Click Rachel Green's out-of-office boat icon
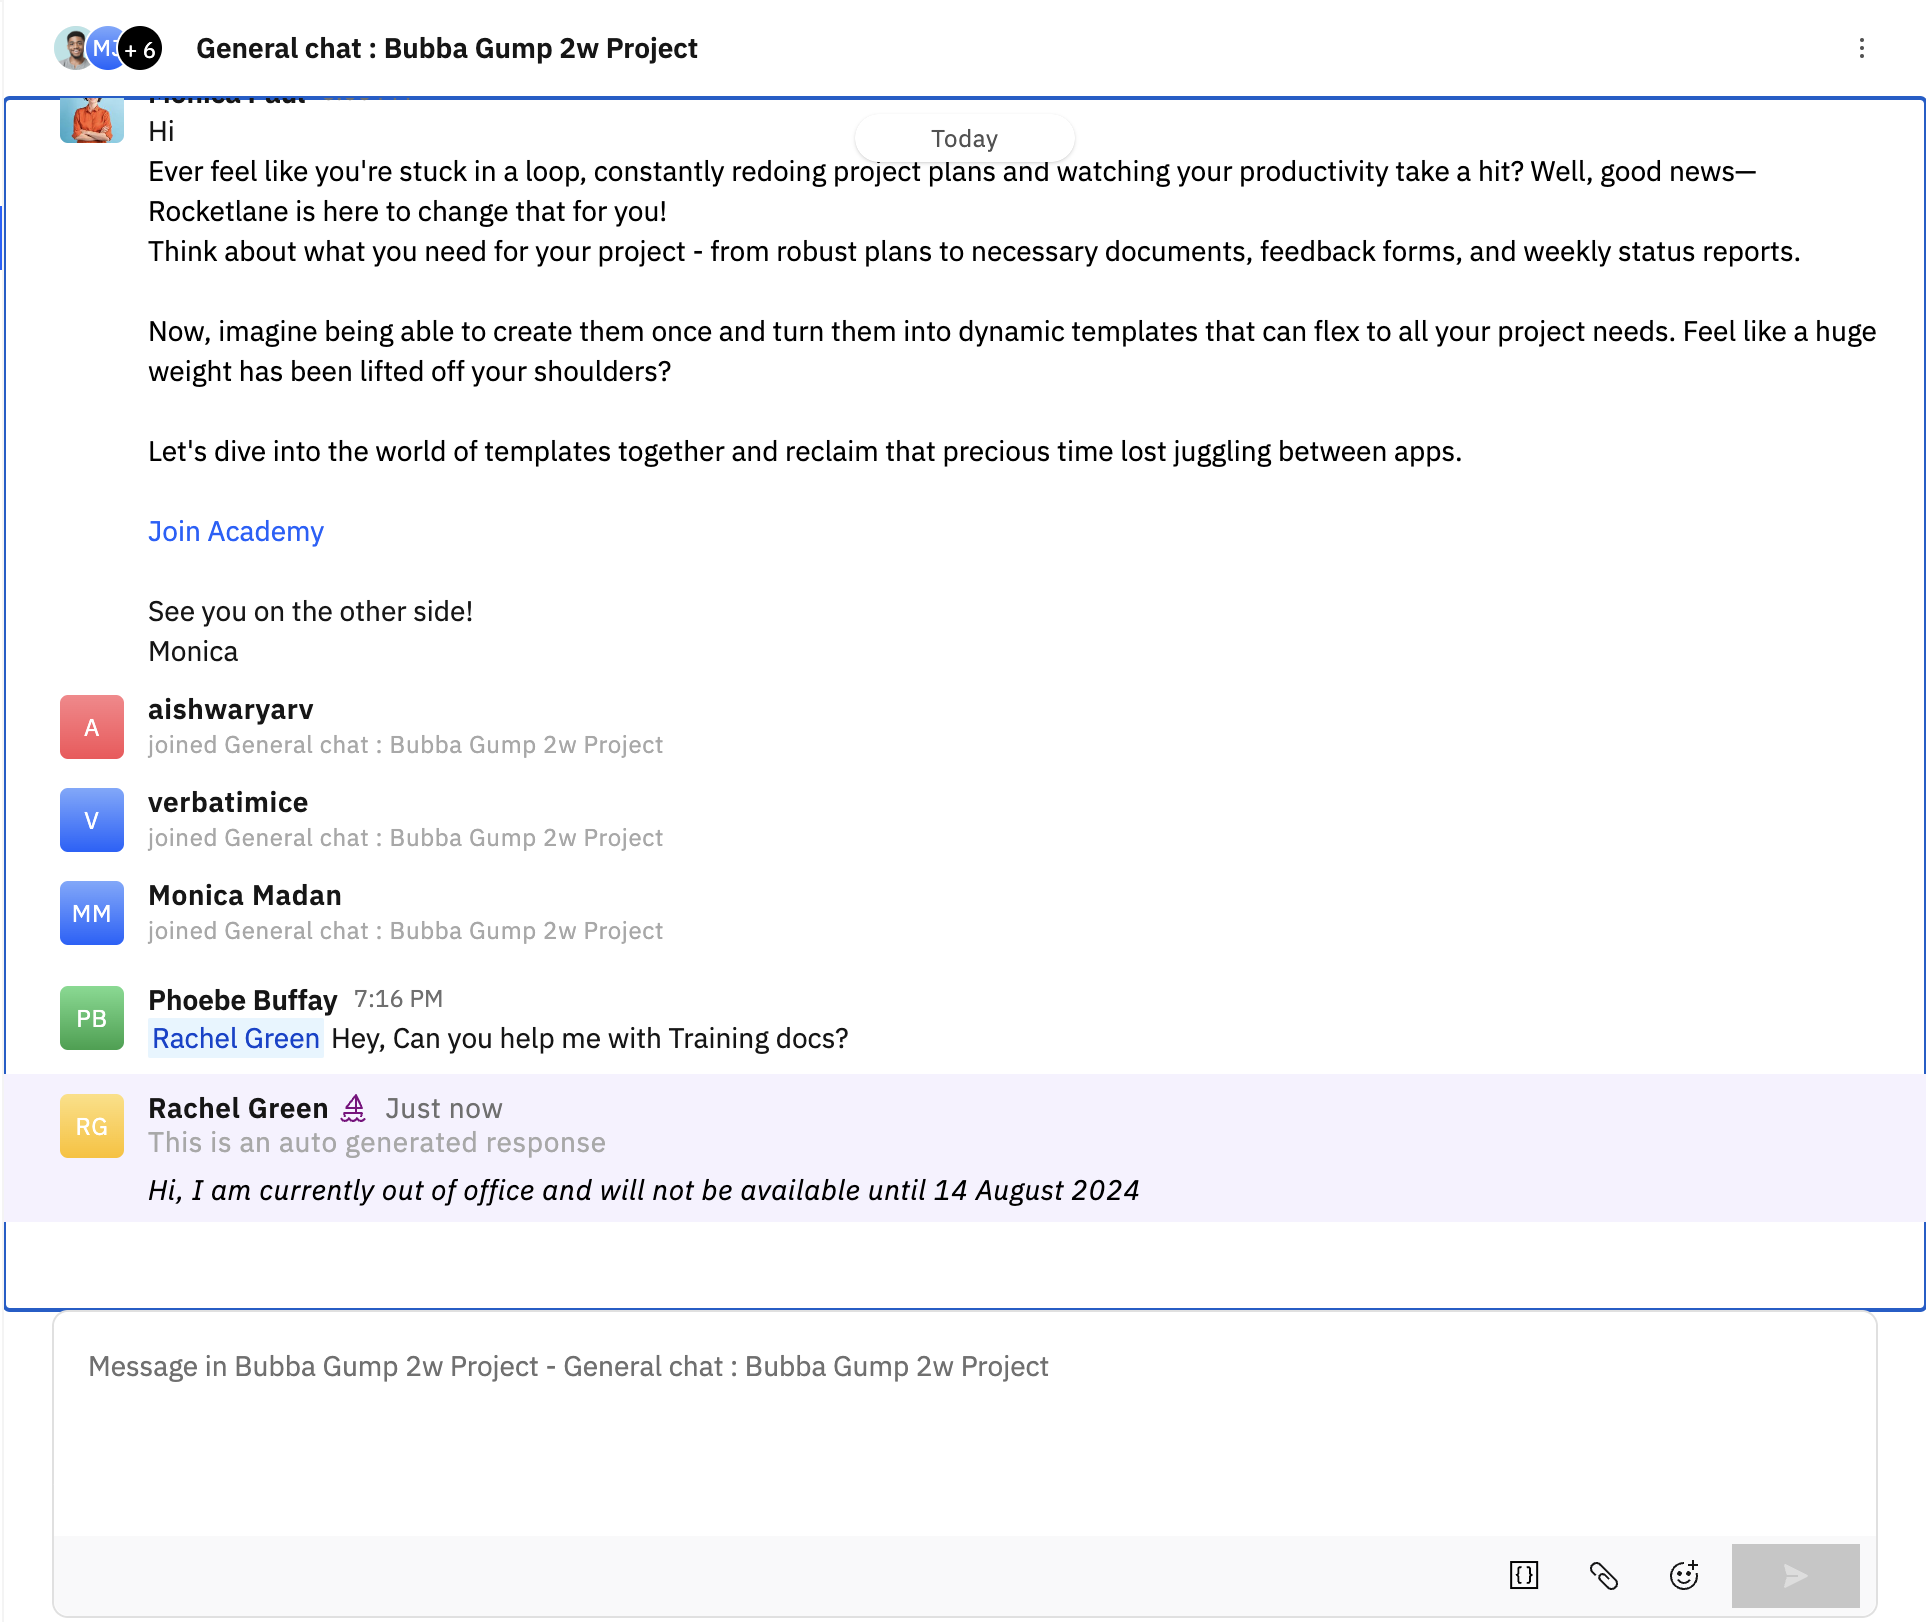This screenshot has width=1926, height=1622. coord(354,1108)
